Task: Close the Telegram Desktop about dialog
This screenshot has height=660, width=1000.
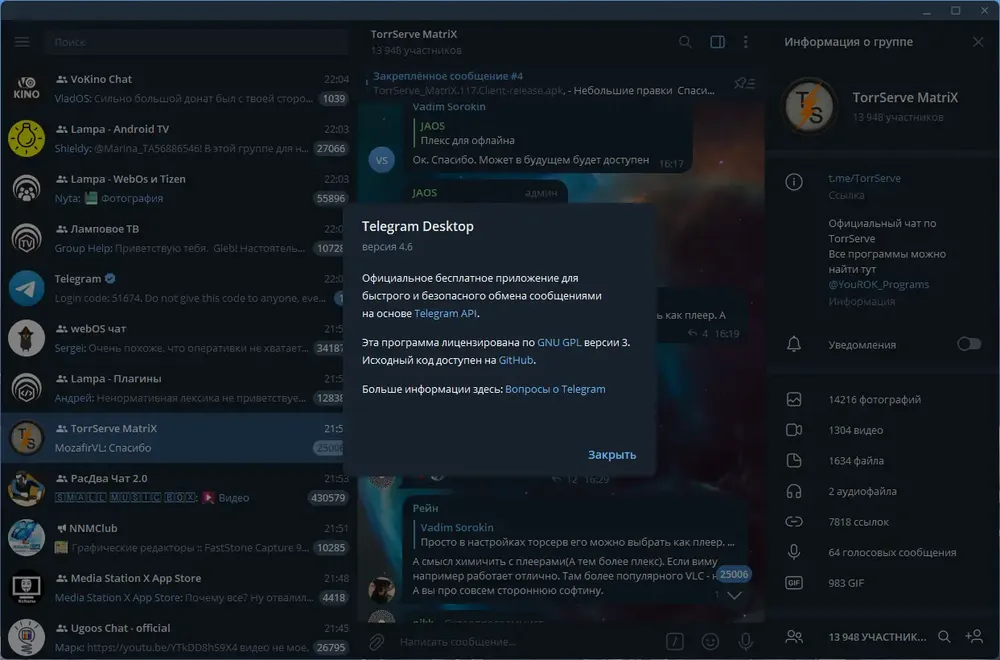Action: pyautogui.click(x=612, y=455)
